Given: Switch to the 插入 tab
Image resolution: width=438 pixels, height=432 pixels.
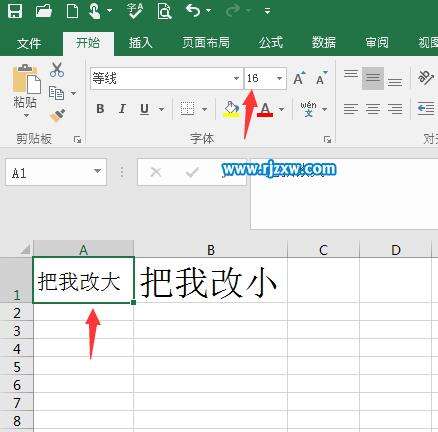Looking at the screenshot, I should 140,43.
